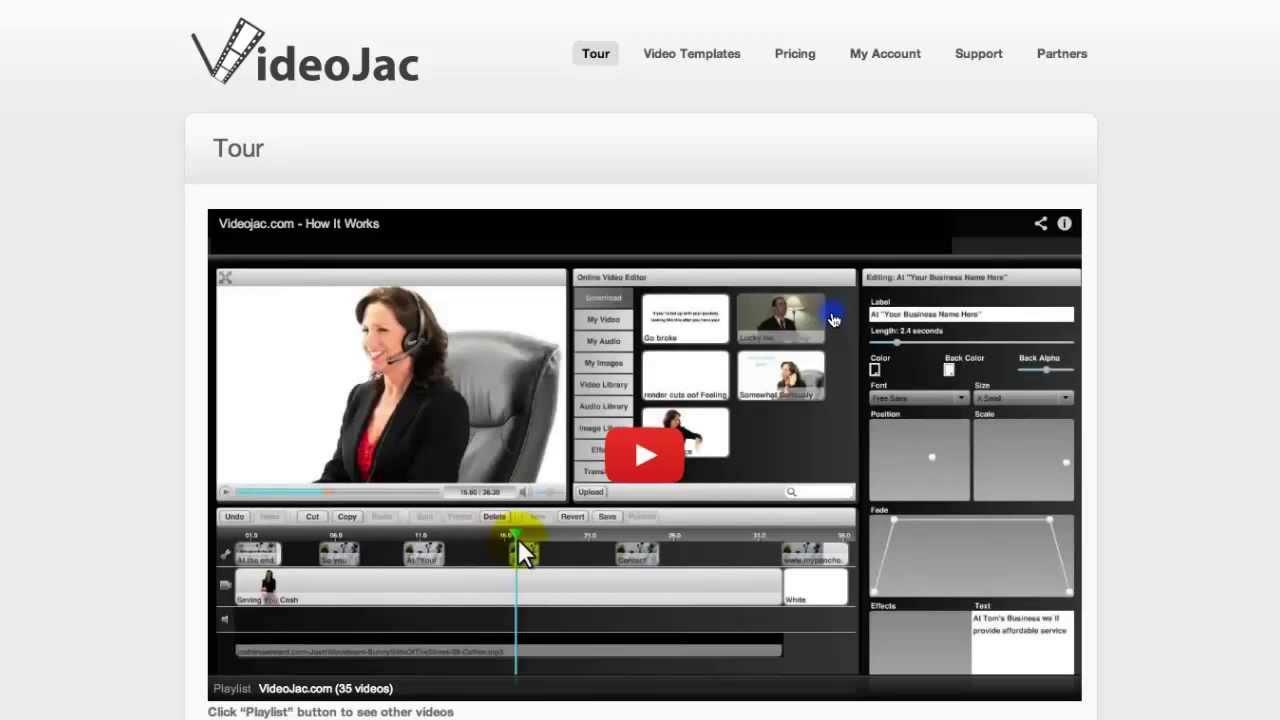Screen dimensions: 1280x720
Task: Open the Tour navigation tab
Action: coord(596,54)
